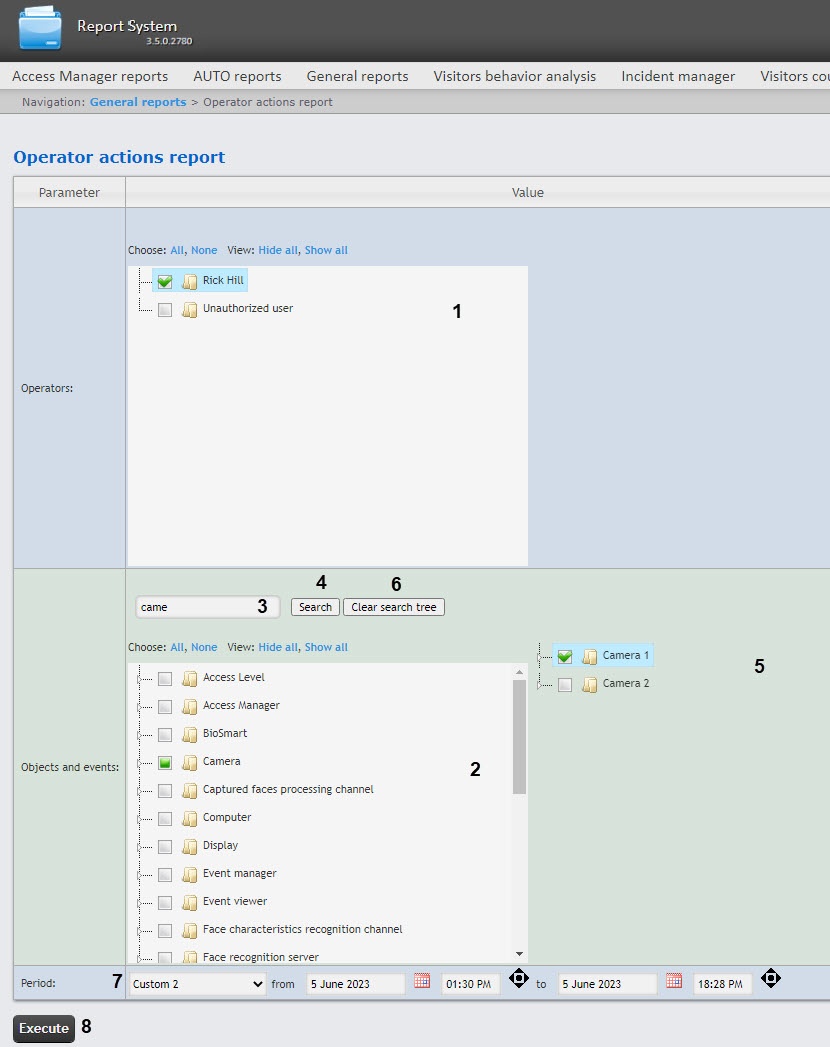Click the folder icon next to Rick Hill
The image size is (830, 1047).
[x=190, y=281]
